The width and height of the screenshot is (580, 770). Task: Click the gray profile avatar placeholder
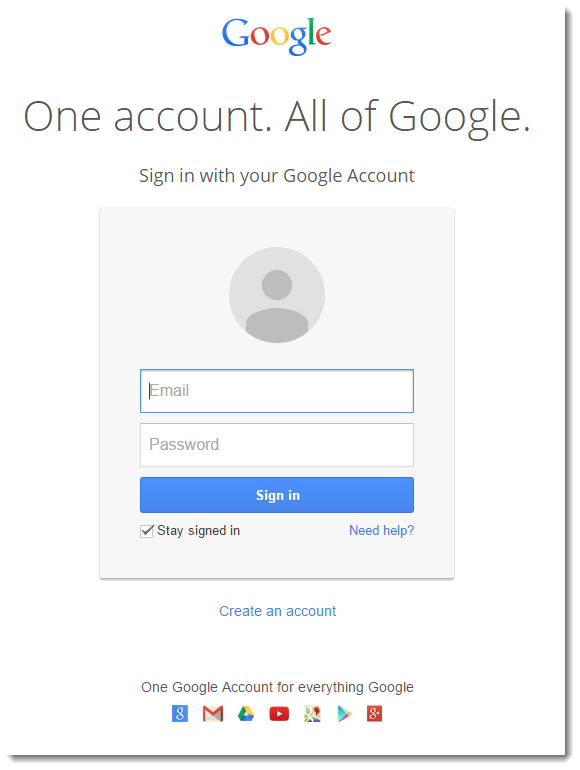tap(277, 295)
